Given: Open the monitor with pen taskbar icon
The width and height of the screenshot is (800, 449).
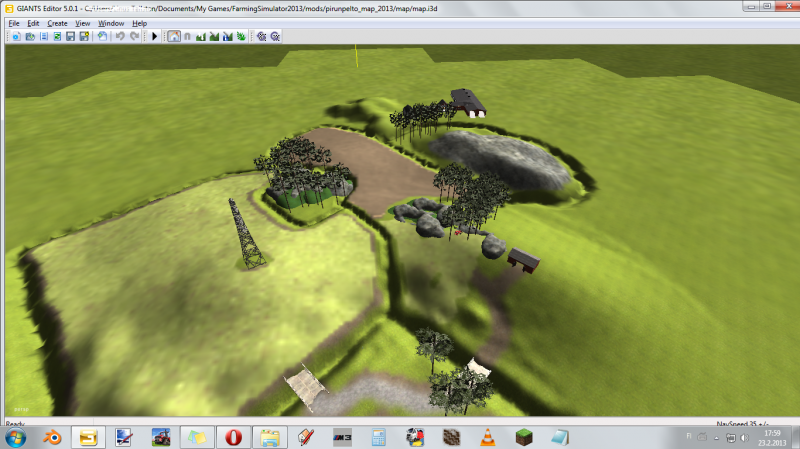Looking at the screenshot, I should (x=124, y=438).
